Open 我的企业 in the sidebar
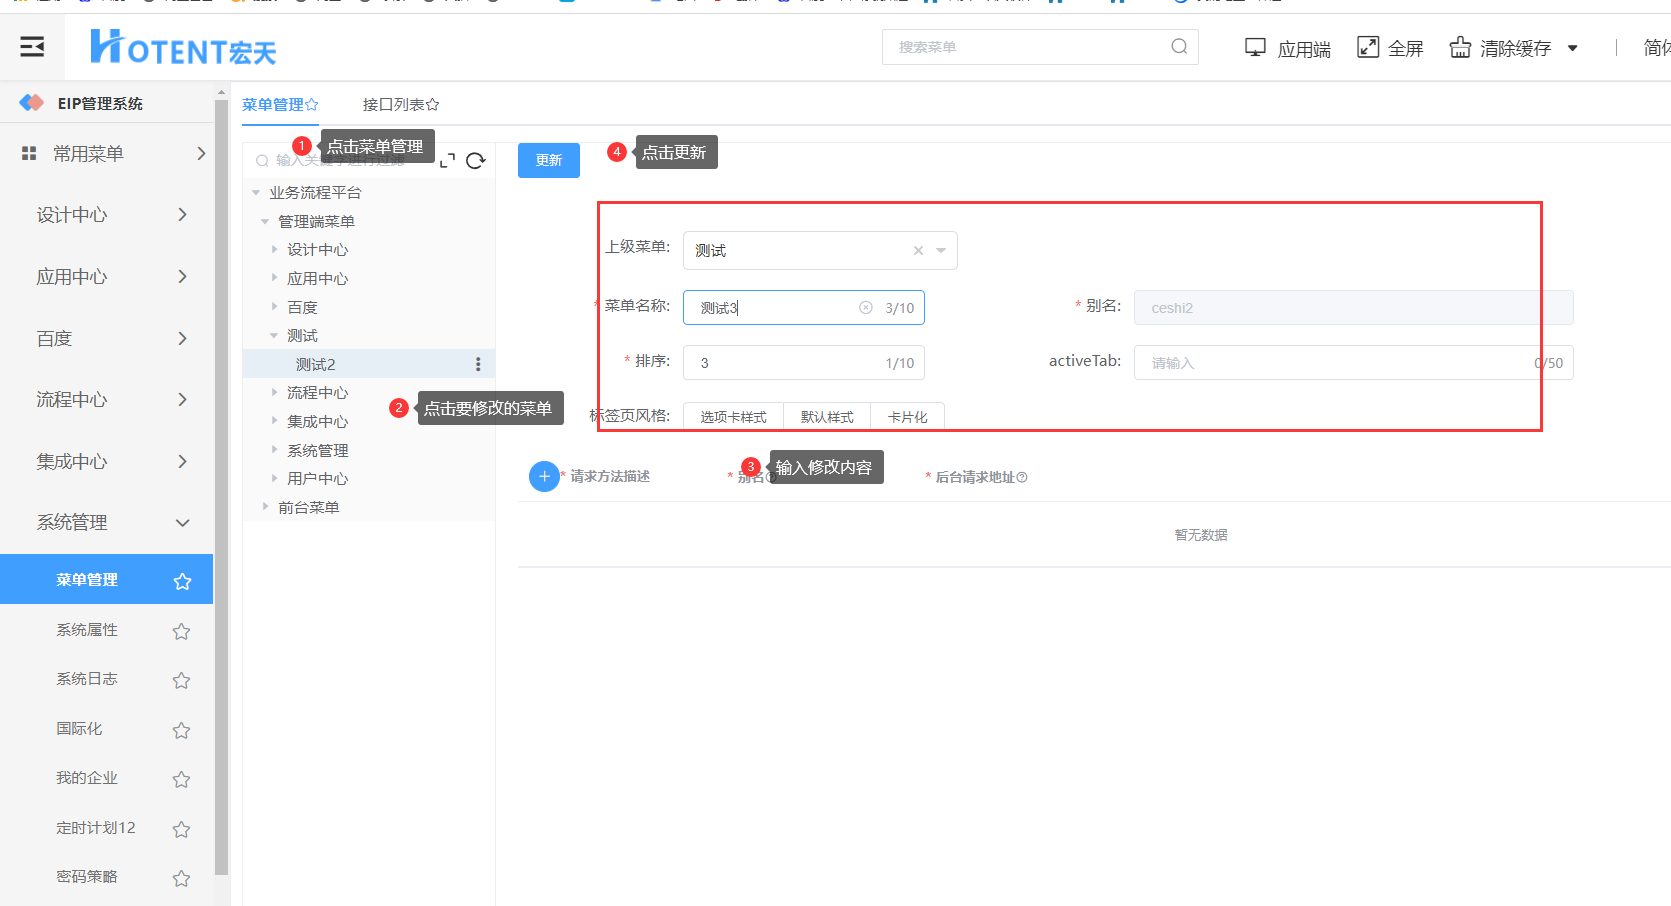The height and width of the screenshot is (906, 1671). point(87,778)
